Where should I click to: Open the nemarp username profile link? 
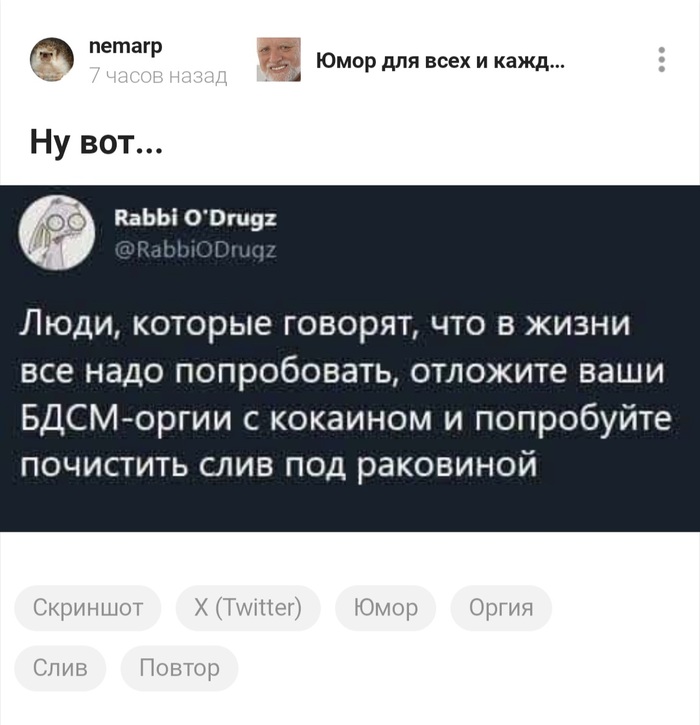point(125,46)
